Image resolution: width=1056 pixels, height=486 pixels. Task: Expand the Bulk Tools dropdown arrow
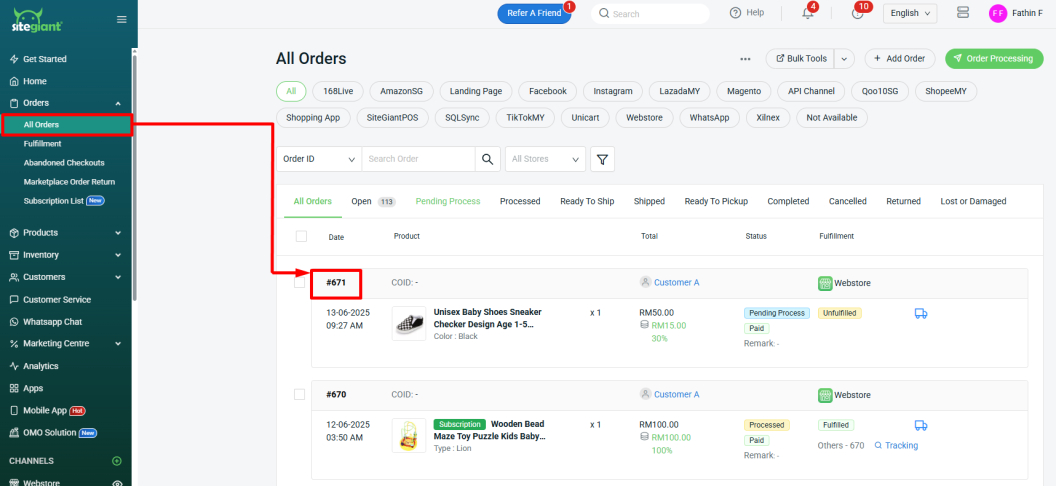click(x=845, y=59)
